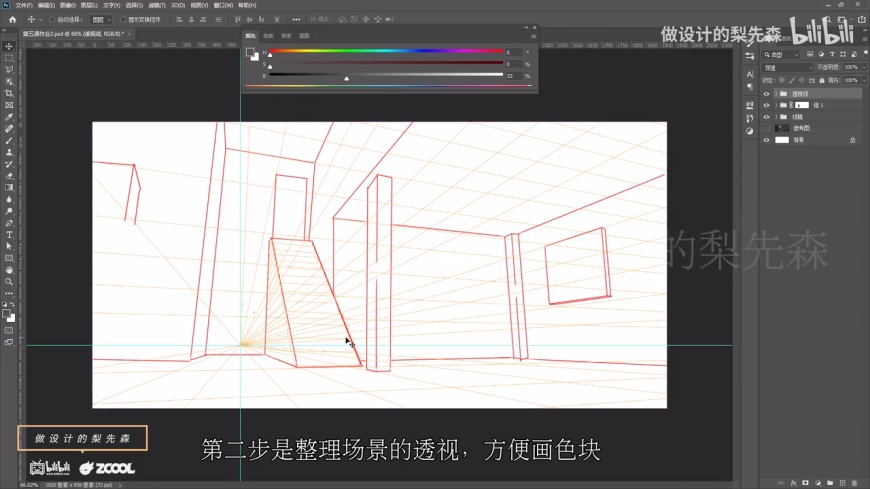Toggle layer filtering on/off switch
This screenshot has height=489, width=870.
(866, 54)
